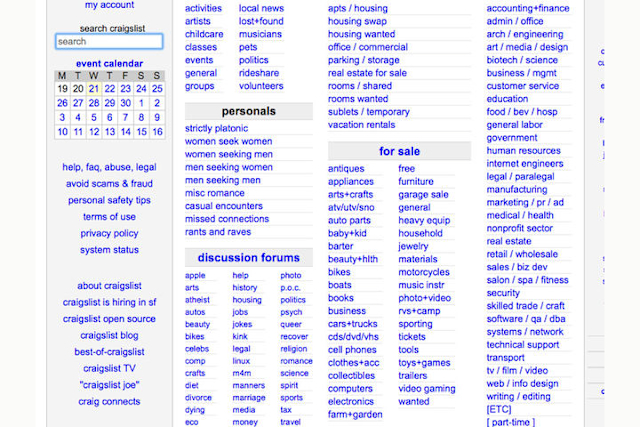Open the musicians community link
640x427 pixels.
point(260,34)
